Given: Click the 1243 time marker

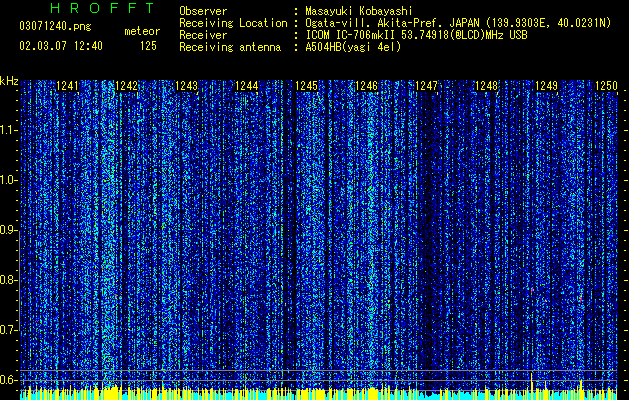Looking at the screenshot, I should point(187,86).
